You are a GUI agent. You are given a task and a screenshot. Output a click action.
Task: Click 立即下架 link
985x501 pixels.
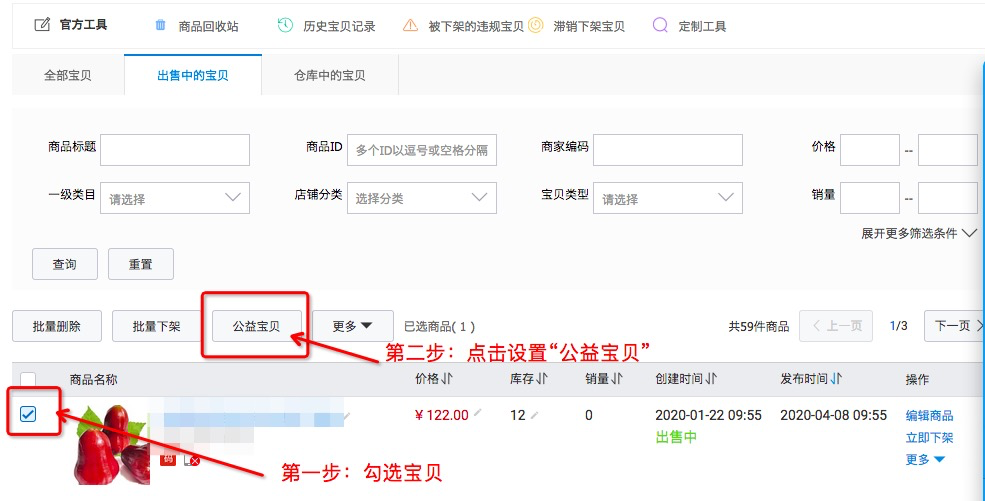pos(929,437)
